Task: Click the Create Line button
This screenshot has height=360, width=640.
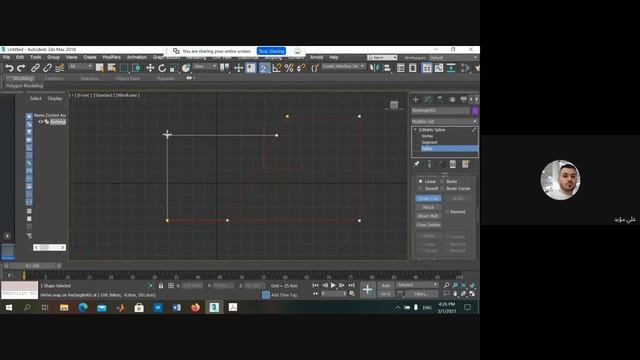Action: pyautogui.click(x=428, y=198)
